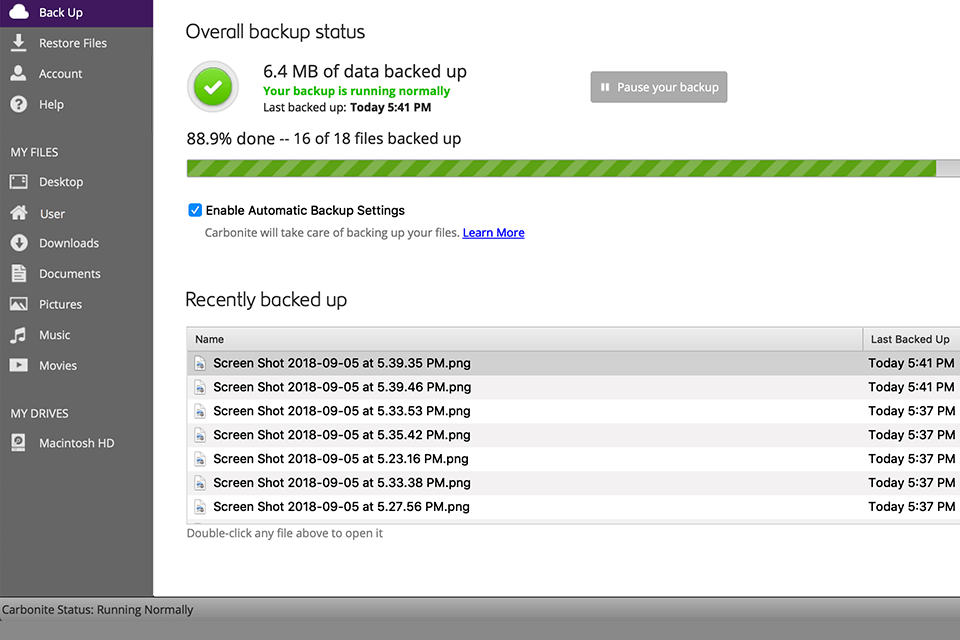Click the Macintosh HD drive icon
Viewport: 960px width, 640px height.
pos(18,442)
